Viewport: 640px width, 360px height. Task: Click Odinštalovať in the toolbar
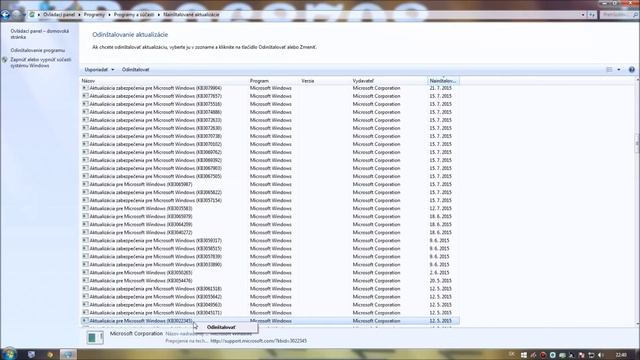[136, 70]
